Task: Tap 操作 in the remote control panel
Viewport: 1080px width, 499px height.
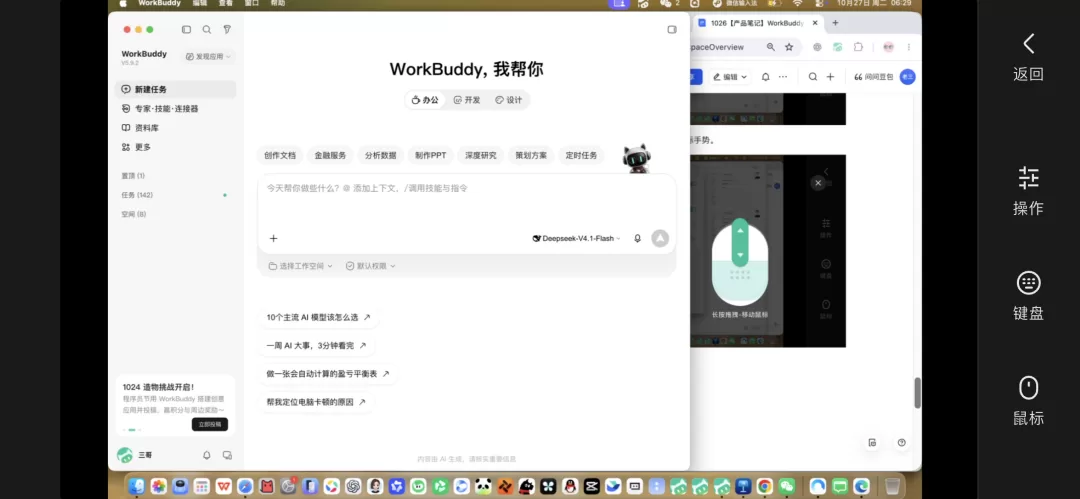Action: click(x=1028, y=191)
